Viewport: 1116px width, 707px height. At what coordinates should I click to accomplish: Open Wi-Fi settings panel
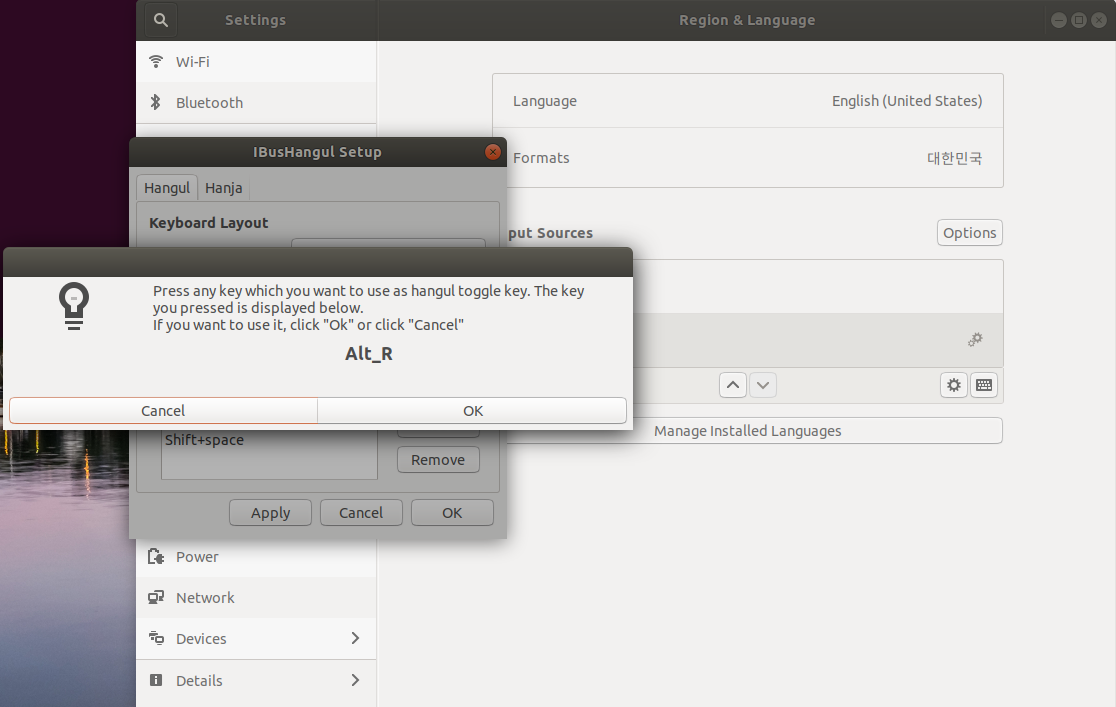tap(256, 61)
